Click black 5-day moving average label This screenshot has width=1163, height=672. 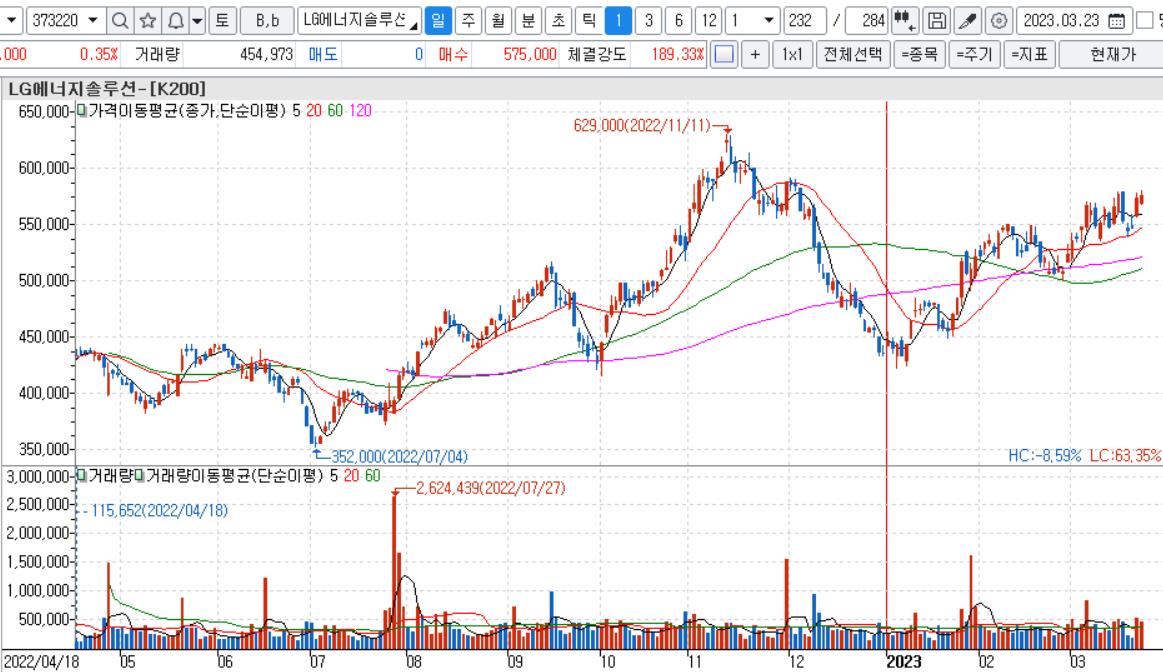(x=296, y=111)
